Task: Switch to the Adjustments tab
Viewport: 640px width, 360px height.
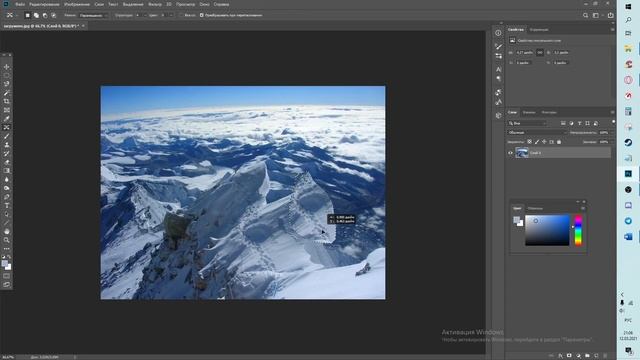Action: tap(539, 30)
